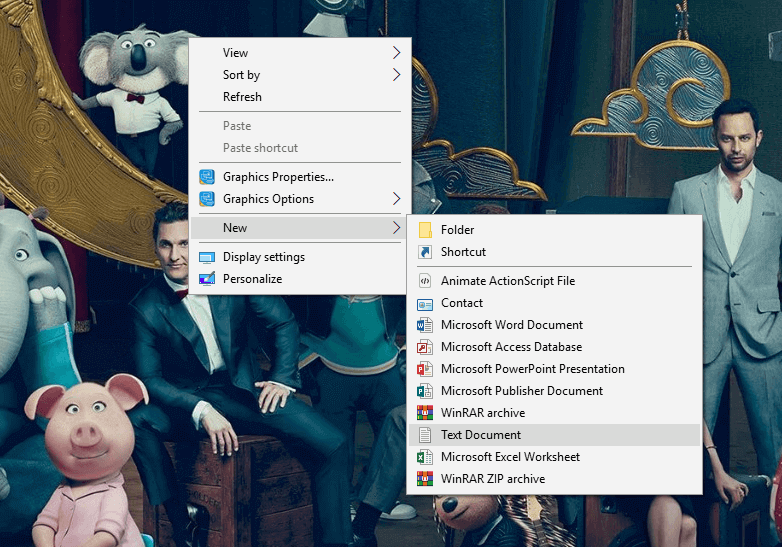Expand the New submenu arrow

point(396,228)
